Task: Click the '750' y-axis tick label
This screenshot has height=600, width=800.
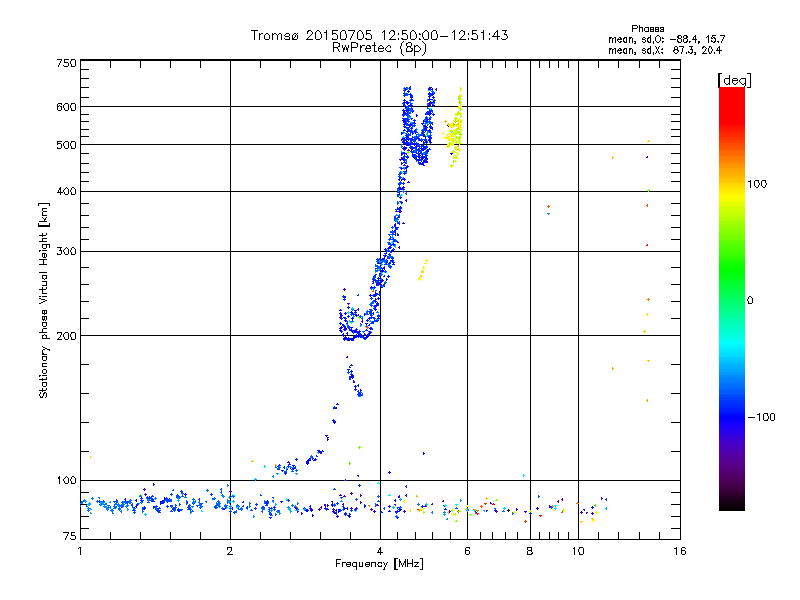Action: pyautogui.click(x=67, y=63)
